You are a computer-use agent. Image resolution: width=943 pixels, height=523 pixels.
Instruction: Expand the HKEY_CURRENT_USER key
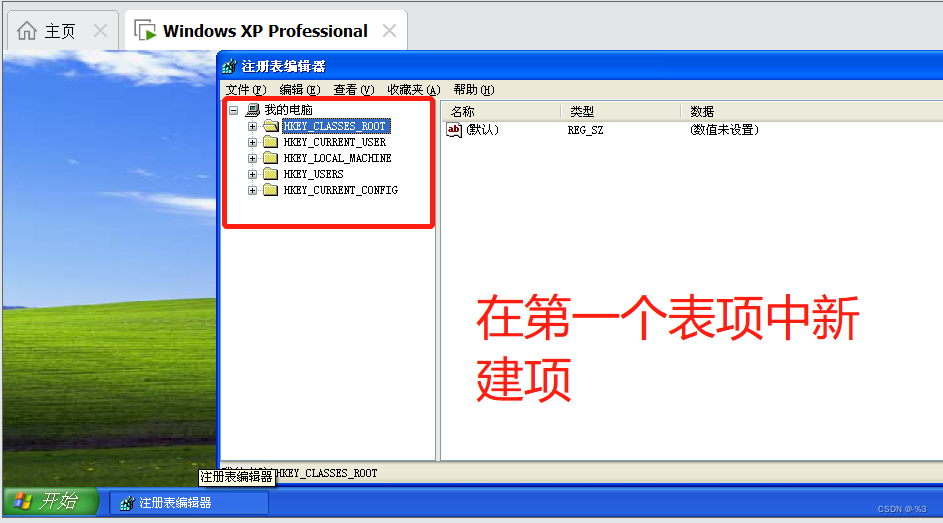[x=253, y=142]
